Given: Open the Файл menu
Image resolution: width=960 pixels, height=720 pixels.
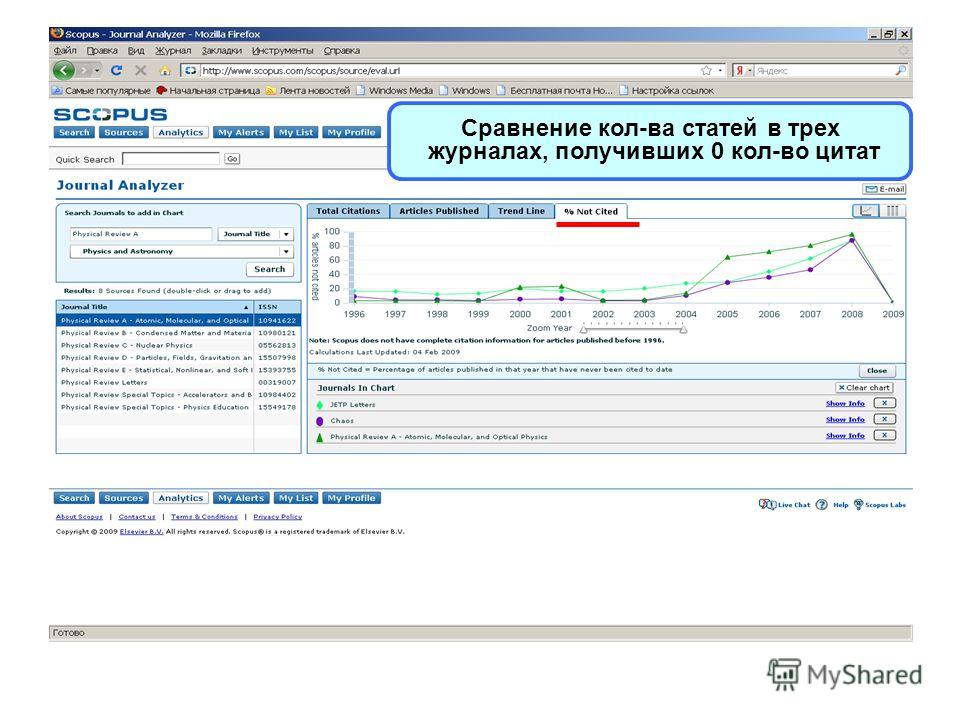Looking at the screenshot, I should tap(65, 51).
